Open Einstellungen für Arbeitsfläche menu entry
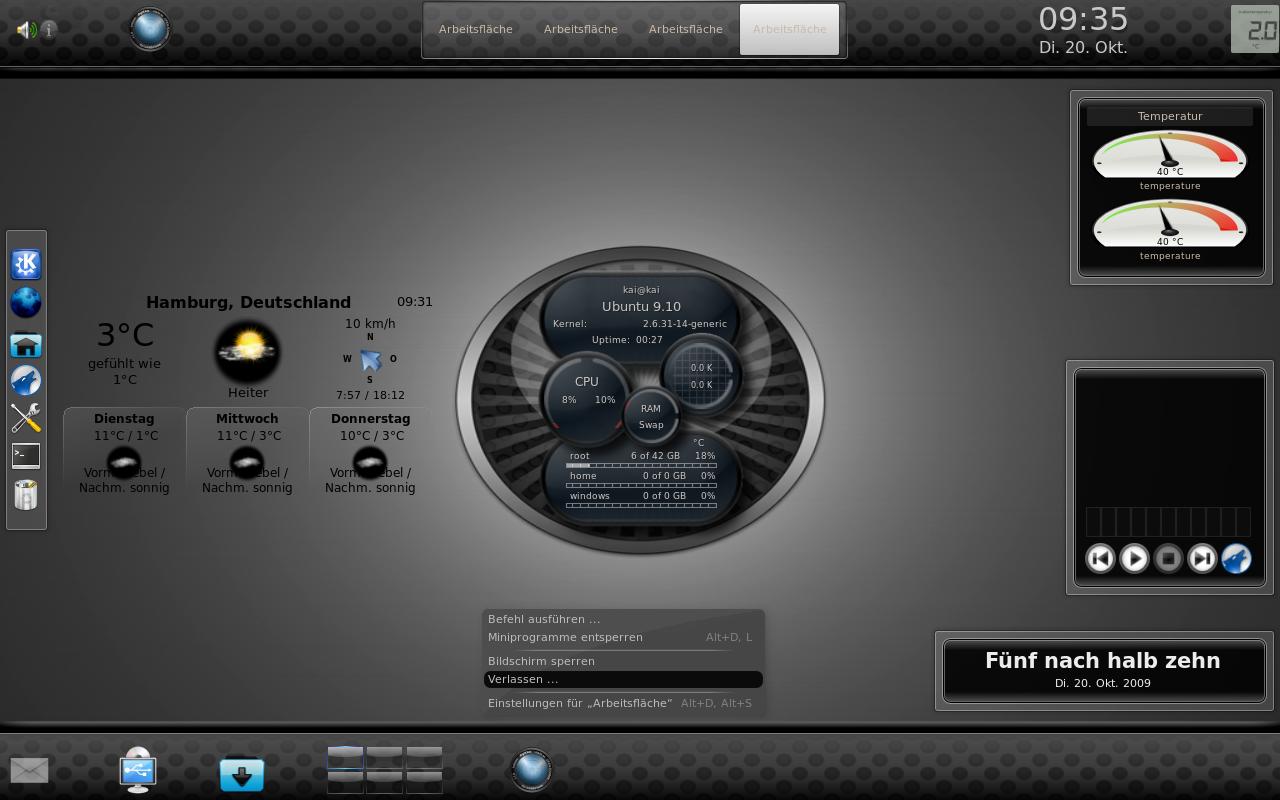1280x800 pixels. 623,703
